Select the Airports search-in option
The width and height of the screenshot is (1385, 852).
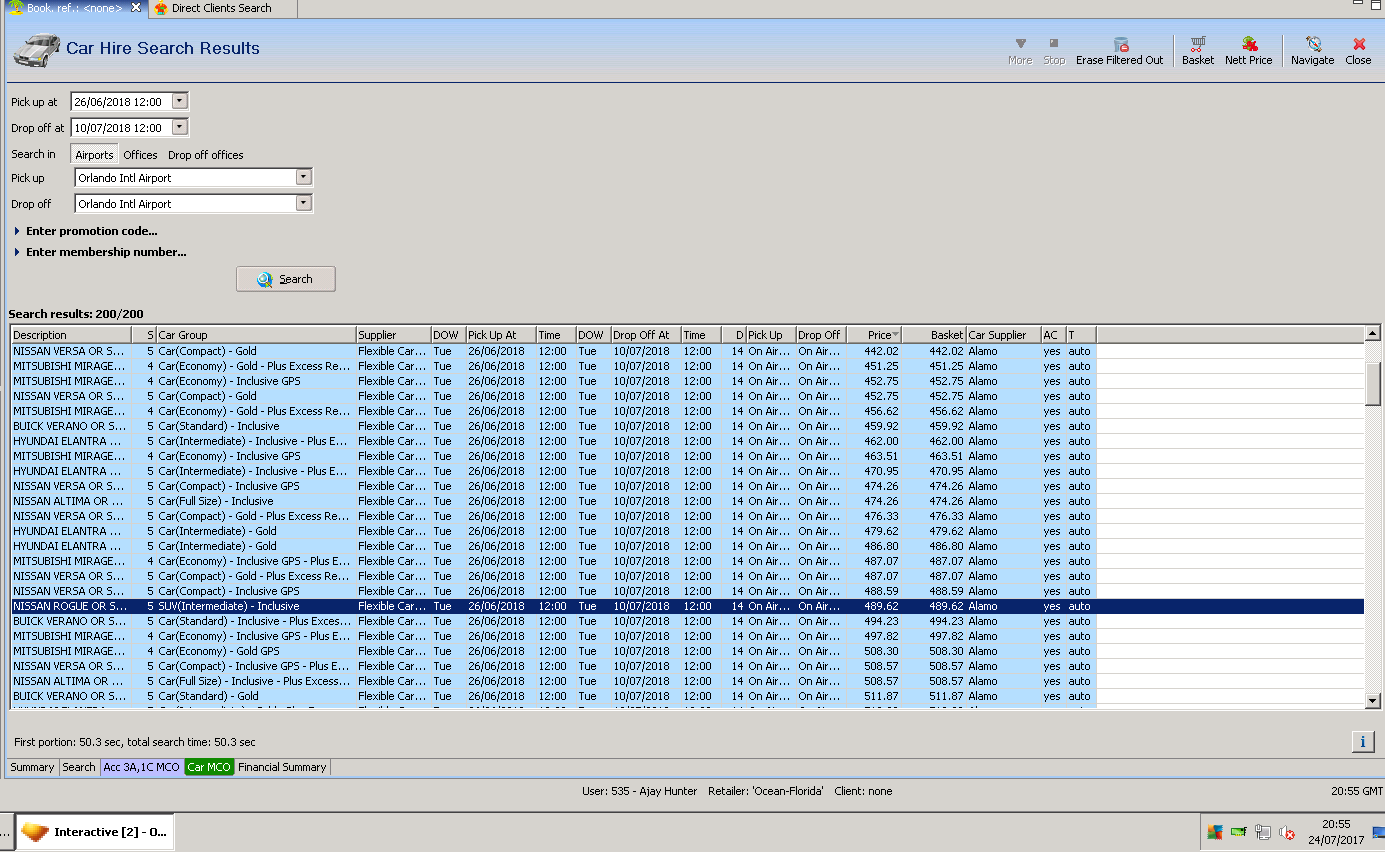tap(94, 155)
